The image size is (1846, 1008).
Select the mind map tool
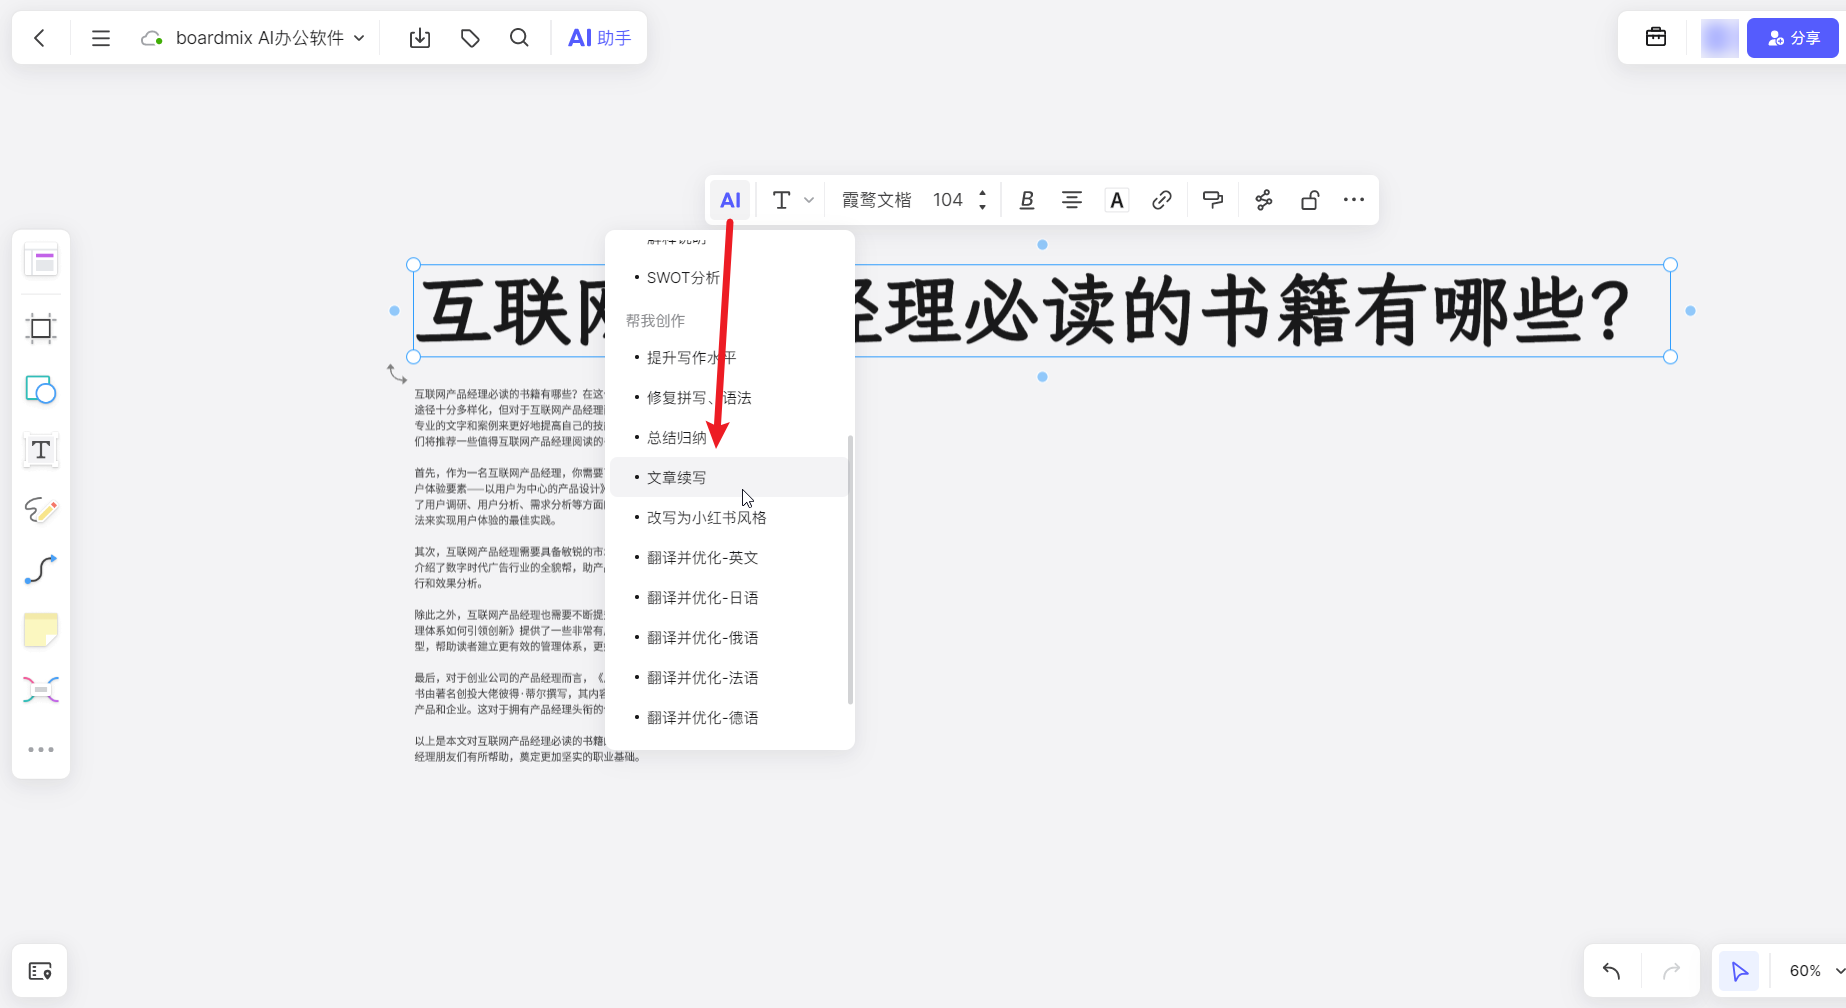pos(41,690)
